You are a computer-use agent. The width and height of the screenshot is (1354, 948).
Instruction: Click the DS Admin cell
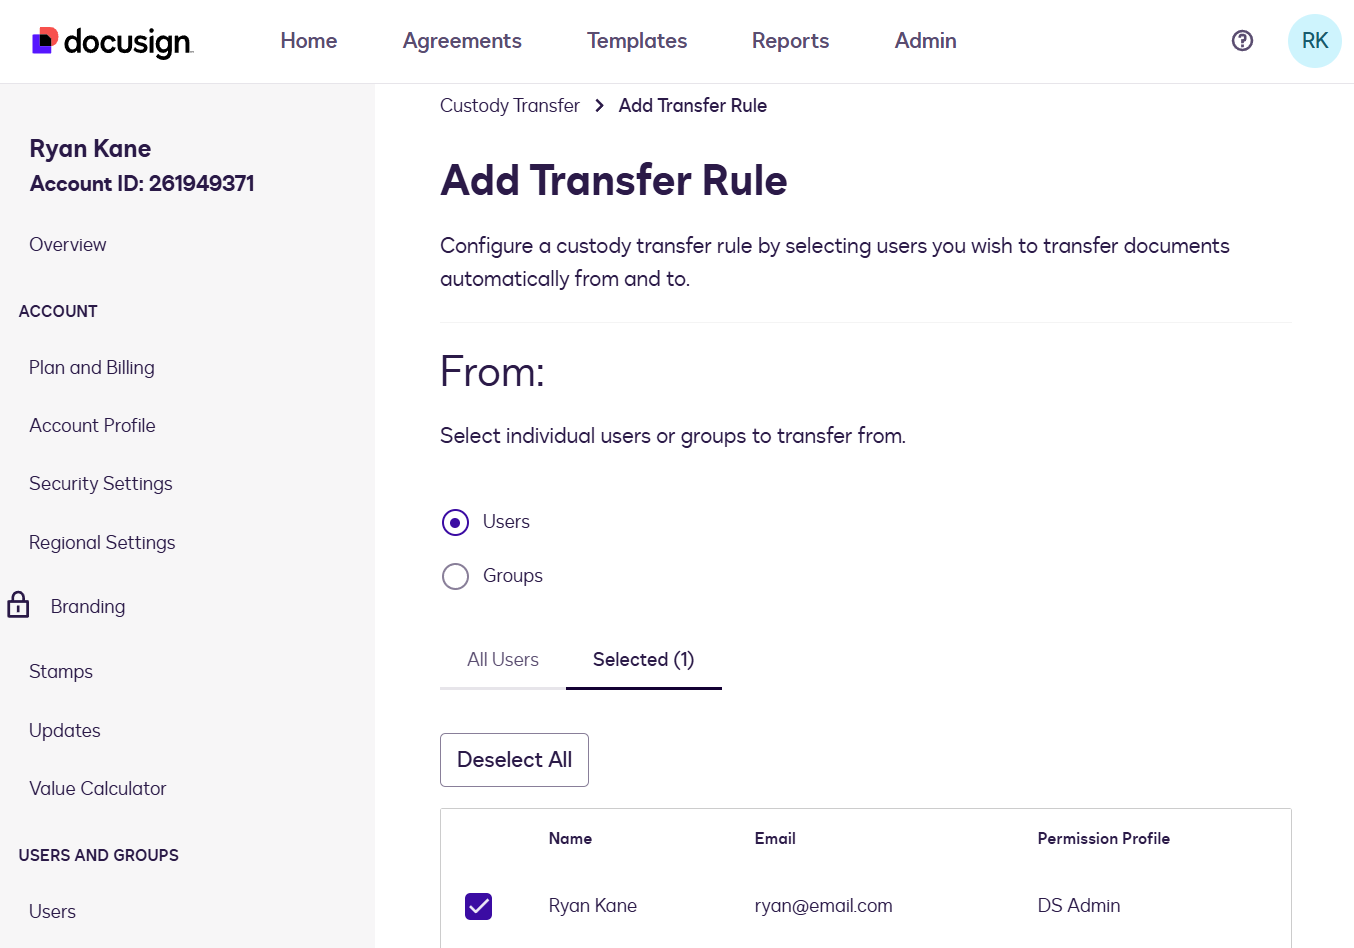coord(1079,906)
